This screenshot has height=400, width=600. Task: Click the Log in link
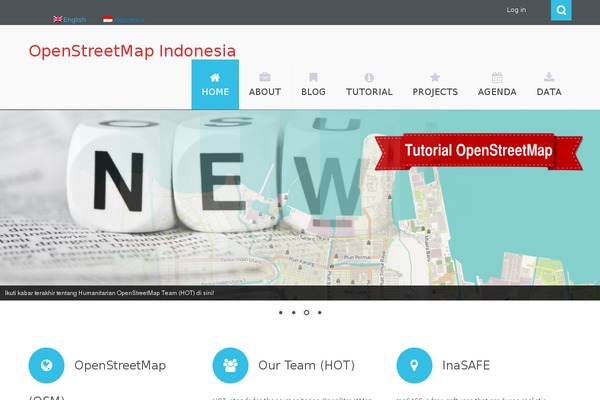516,10
